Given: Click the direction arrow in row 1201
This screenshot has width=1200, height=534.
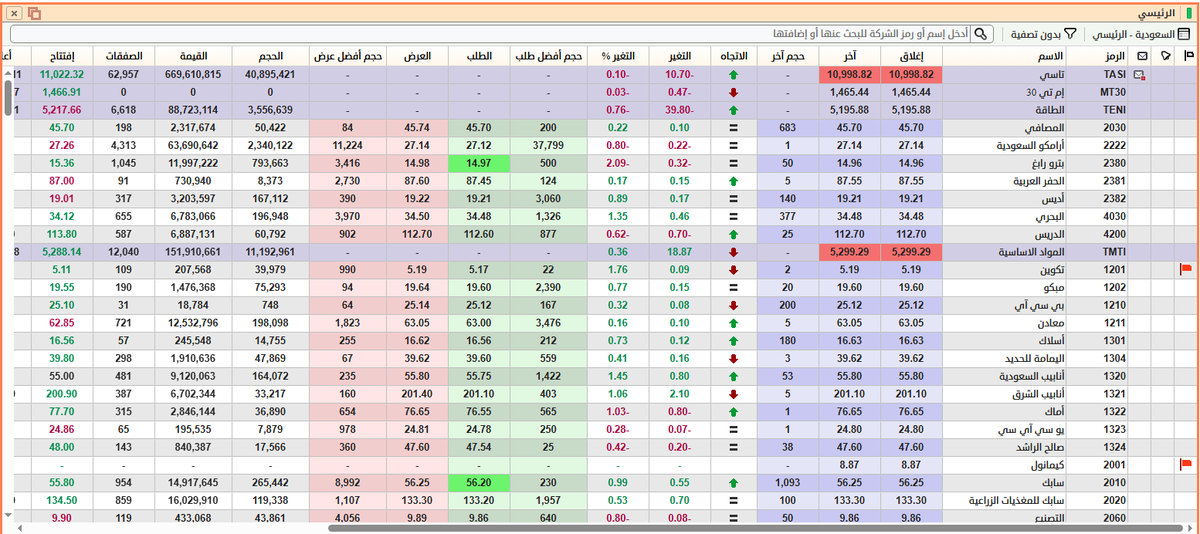Looking at the screenshot, I should coord(733,269).
